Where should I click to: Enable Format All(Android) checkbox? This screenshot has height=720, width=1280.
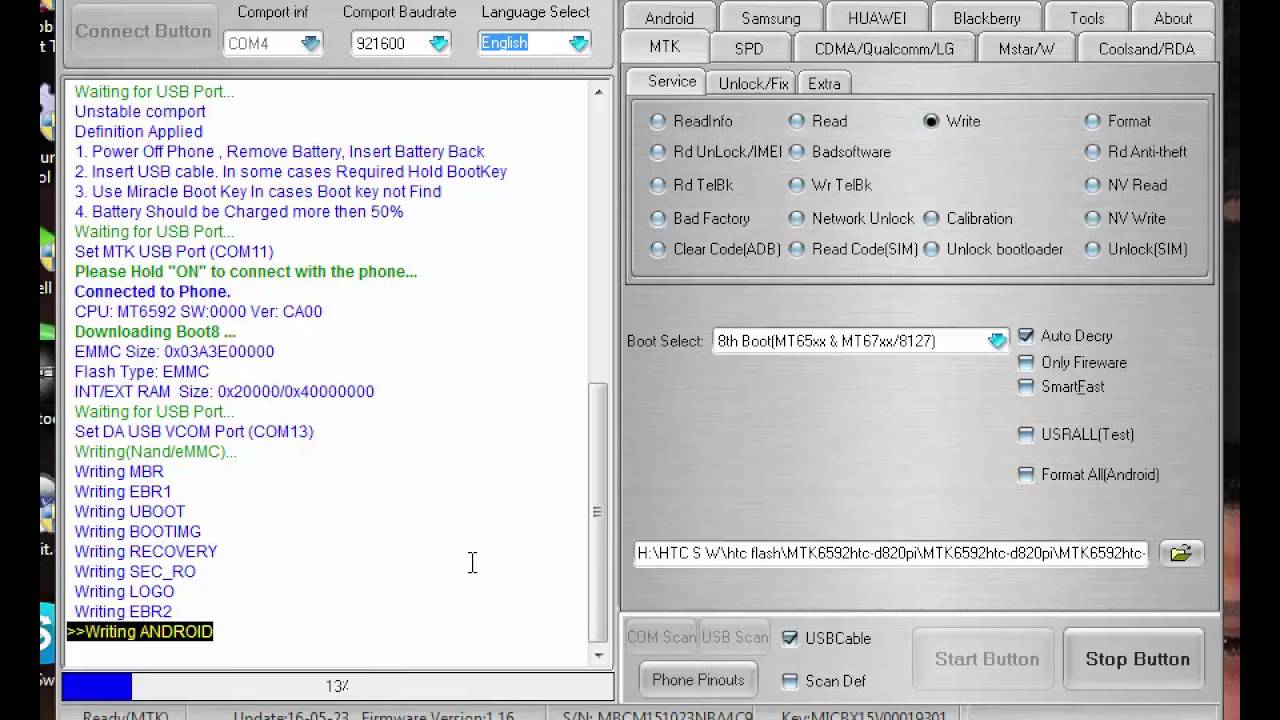[x=1026, y=475]
